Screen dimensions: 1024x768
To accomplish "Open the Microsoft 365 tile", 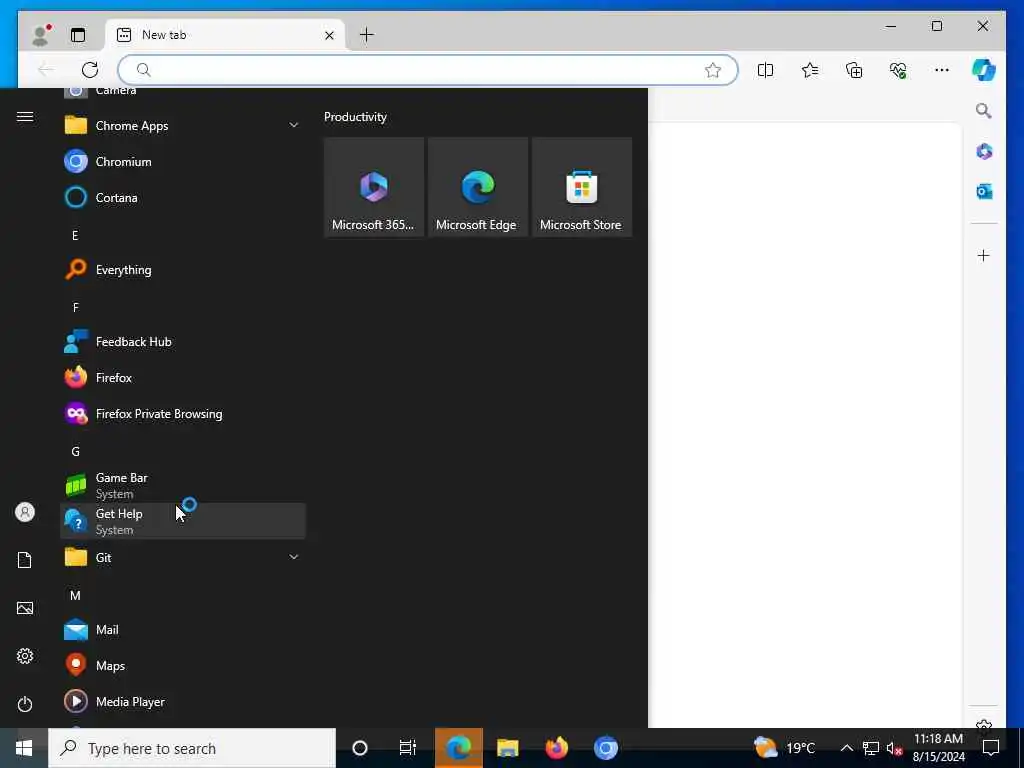I will (x=374, y=187).
